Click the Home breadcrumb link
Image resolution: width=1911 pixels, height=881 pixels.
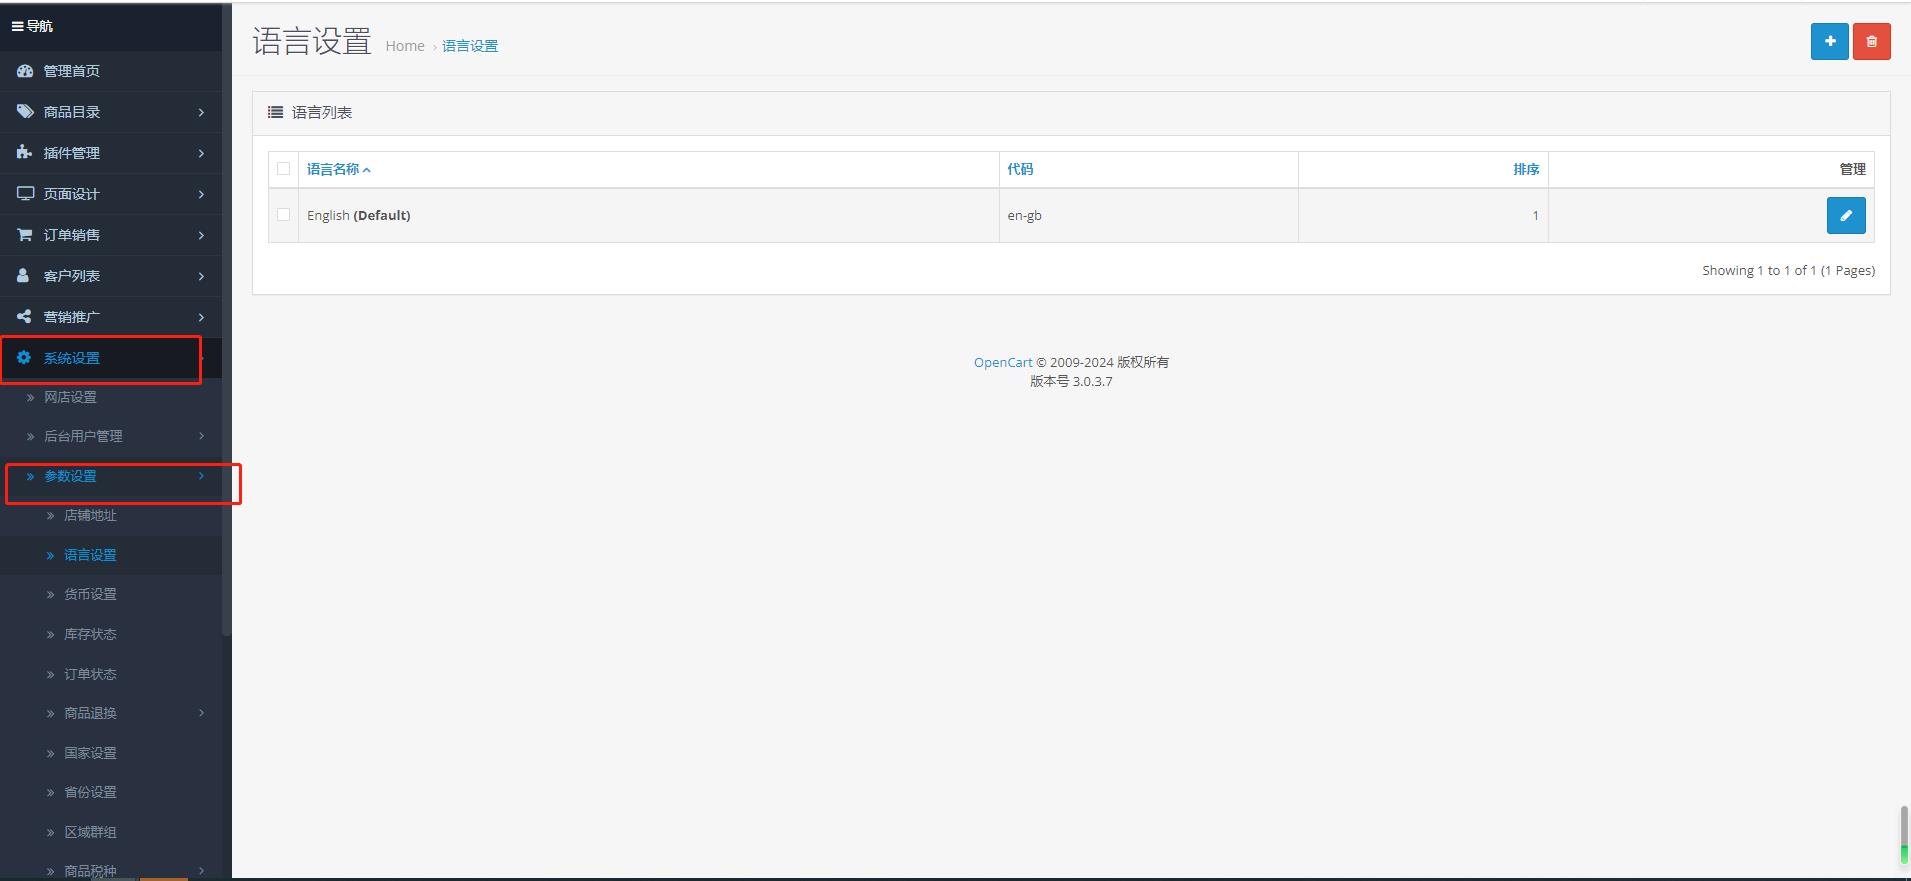pyautogui.click(x=405, y=46)
